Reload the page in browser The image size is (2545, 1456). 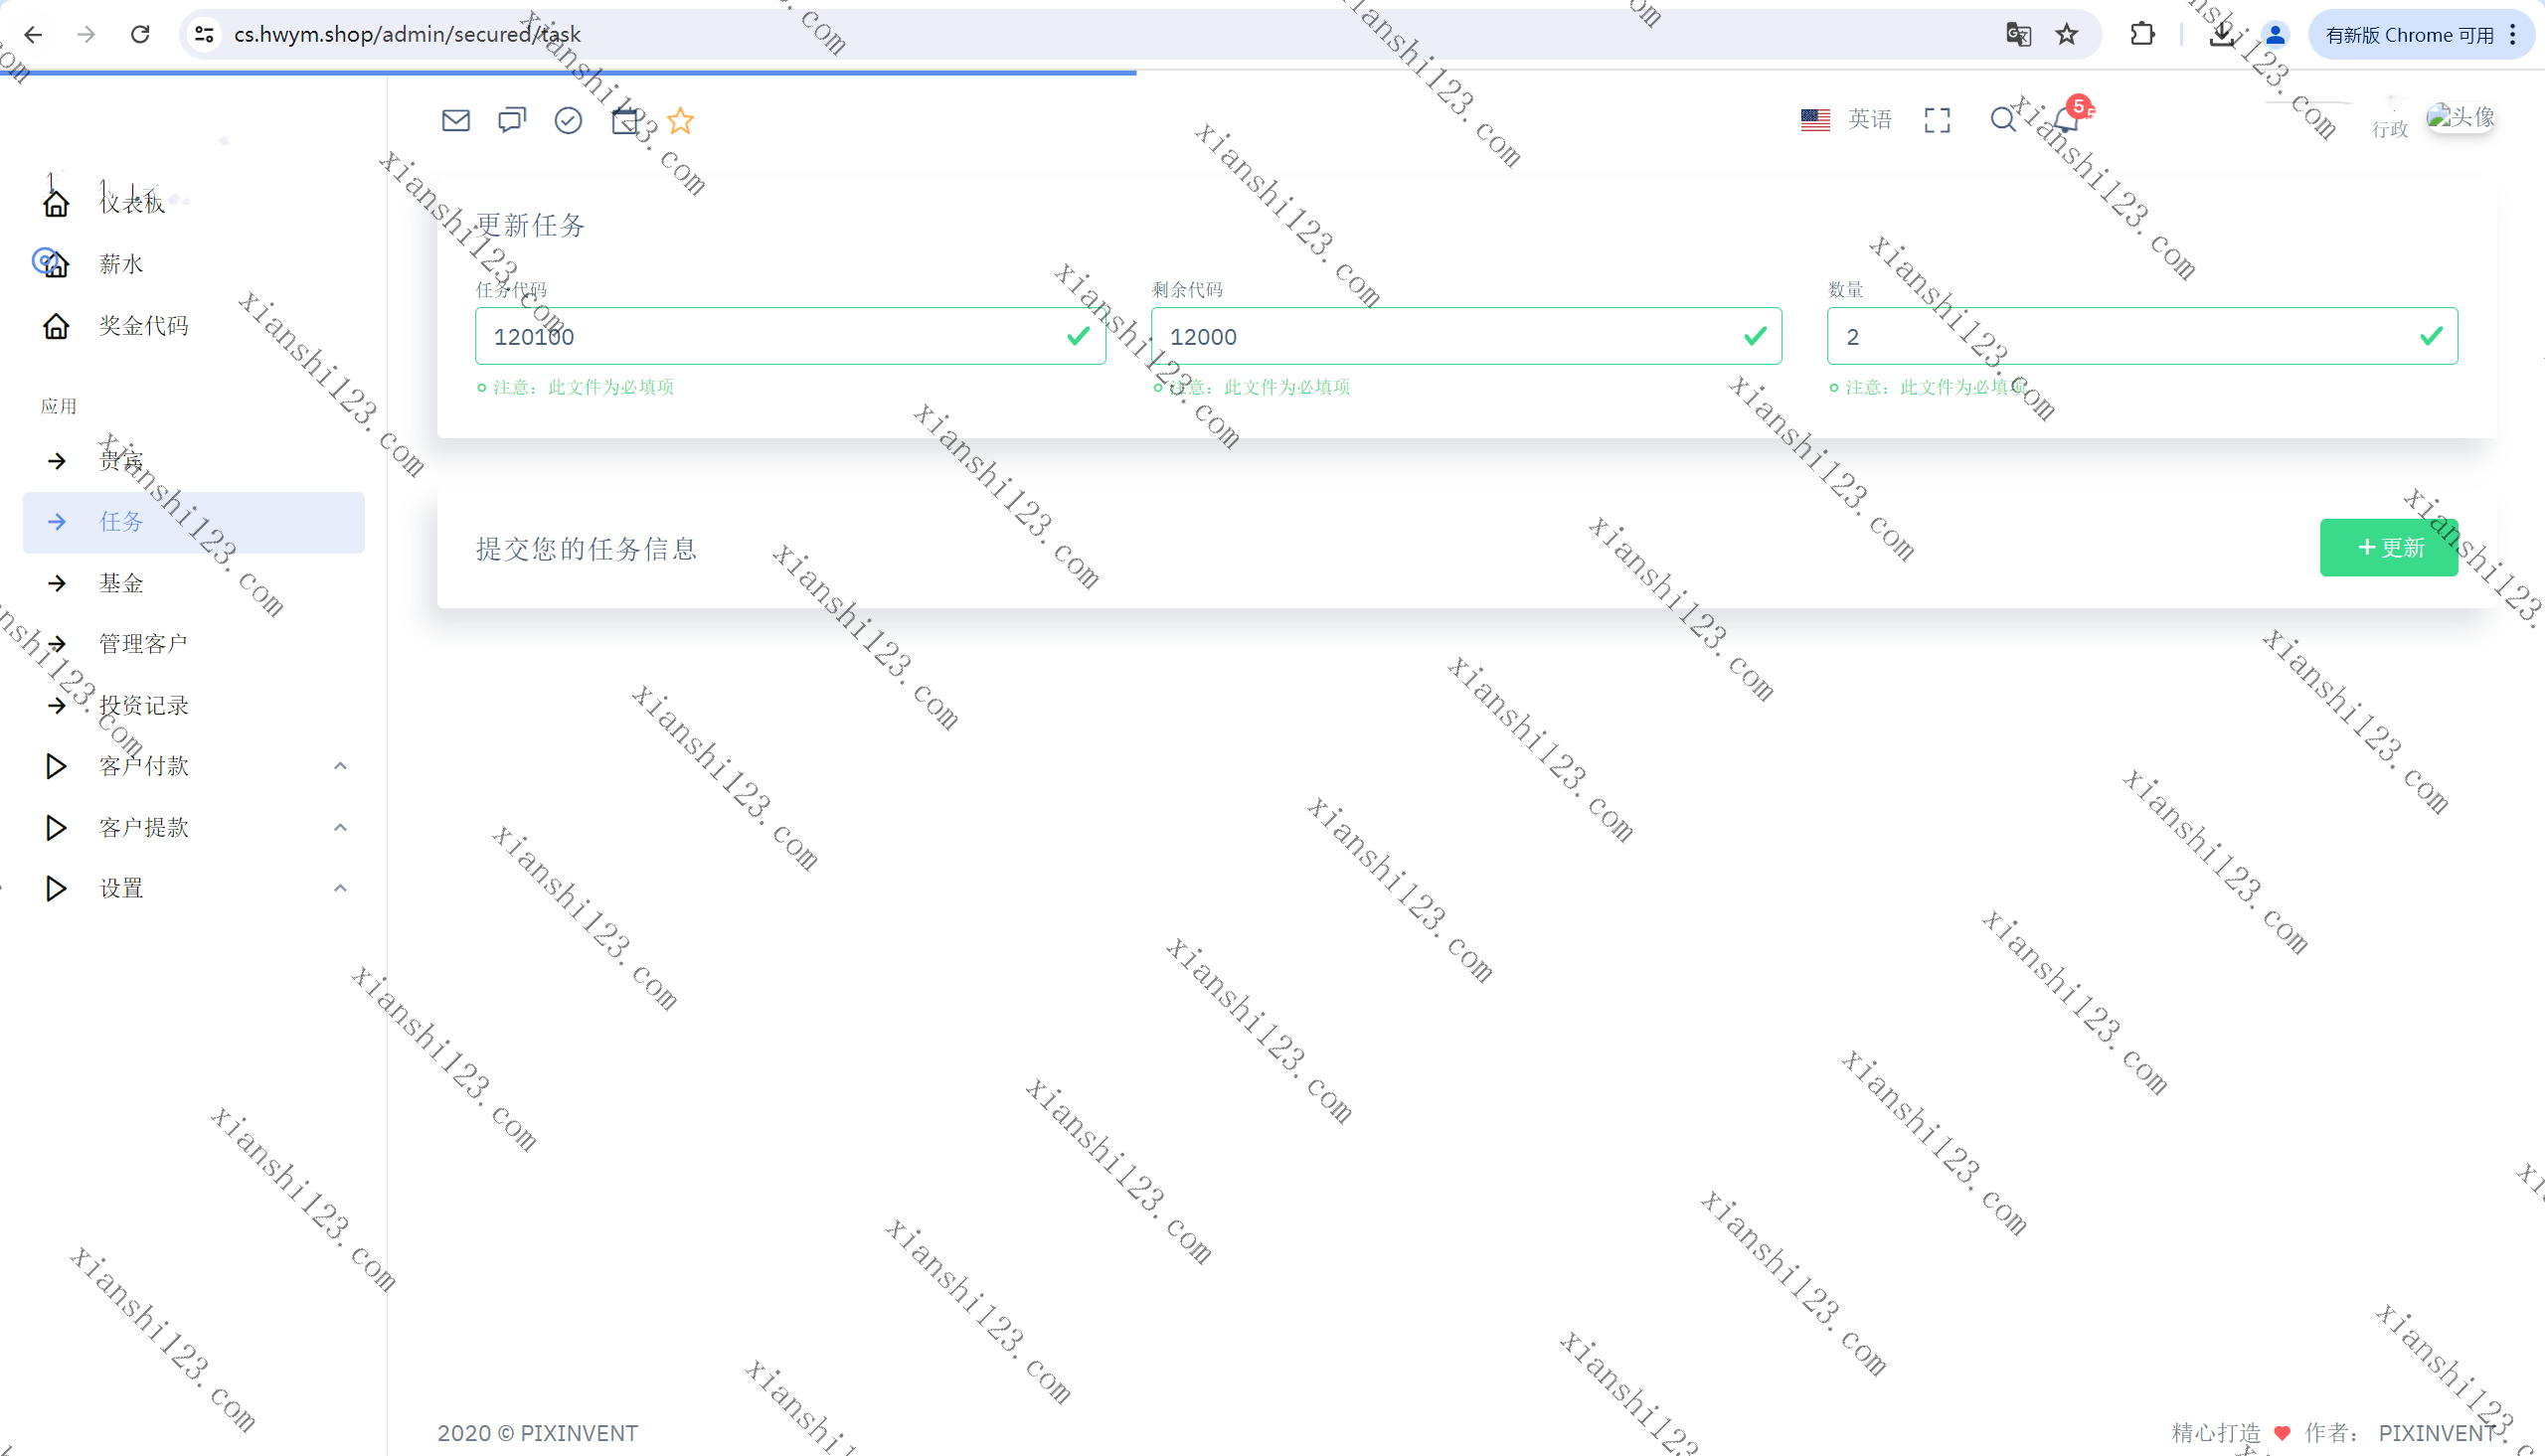point(140,35)
